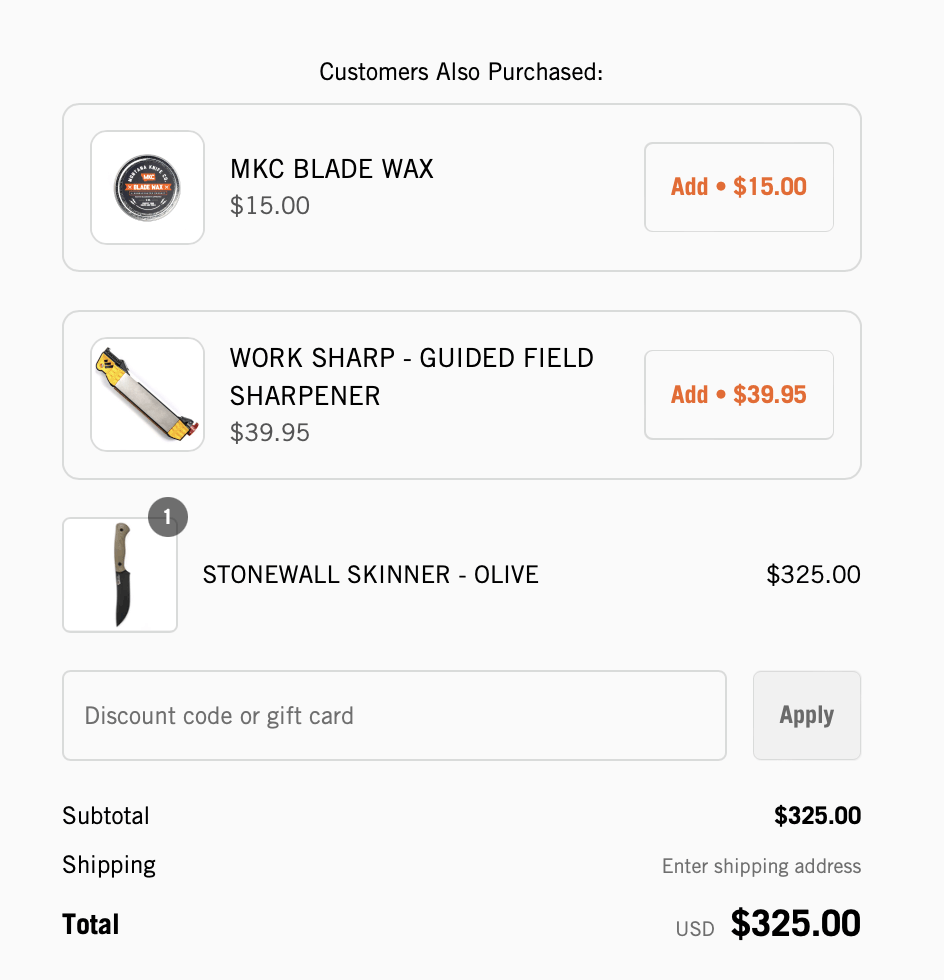This screenshot has width=944, height=980.
Task: Add MKC Blade Wax for $15.00
Action: pyautogui.click(x=738, y=187)
